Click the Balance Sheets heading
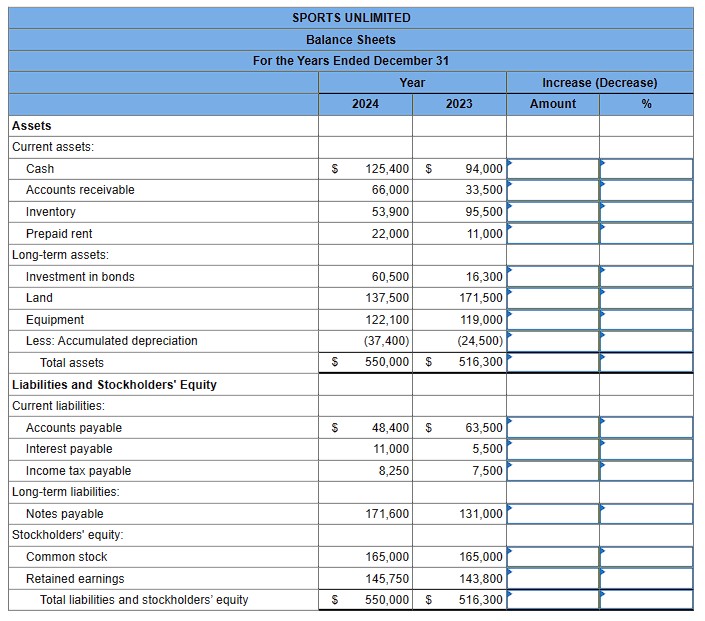This screenshot has height=621, width=705. [x=351, y=40]
